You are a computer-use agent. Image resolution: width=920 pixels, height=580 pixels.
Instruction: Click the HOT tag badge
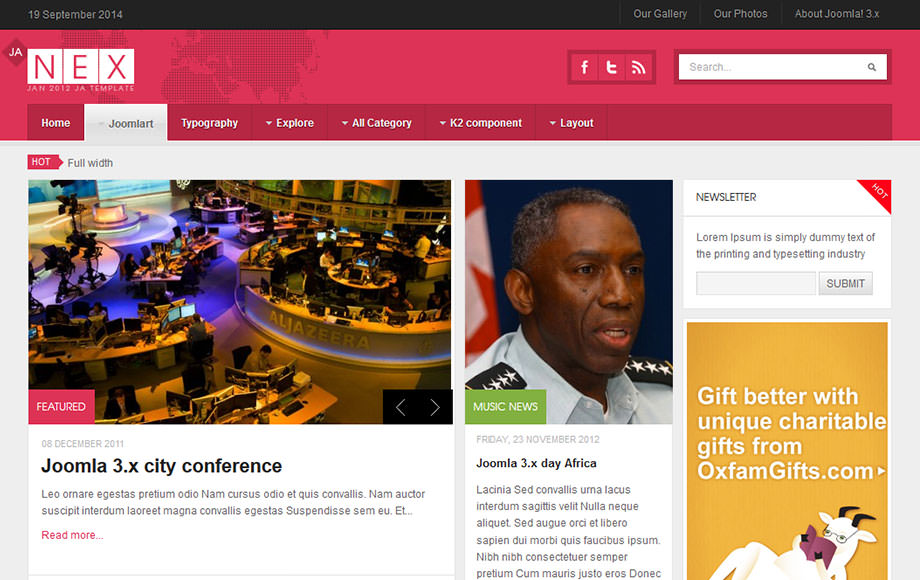[42, 162]
